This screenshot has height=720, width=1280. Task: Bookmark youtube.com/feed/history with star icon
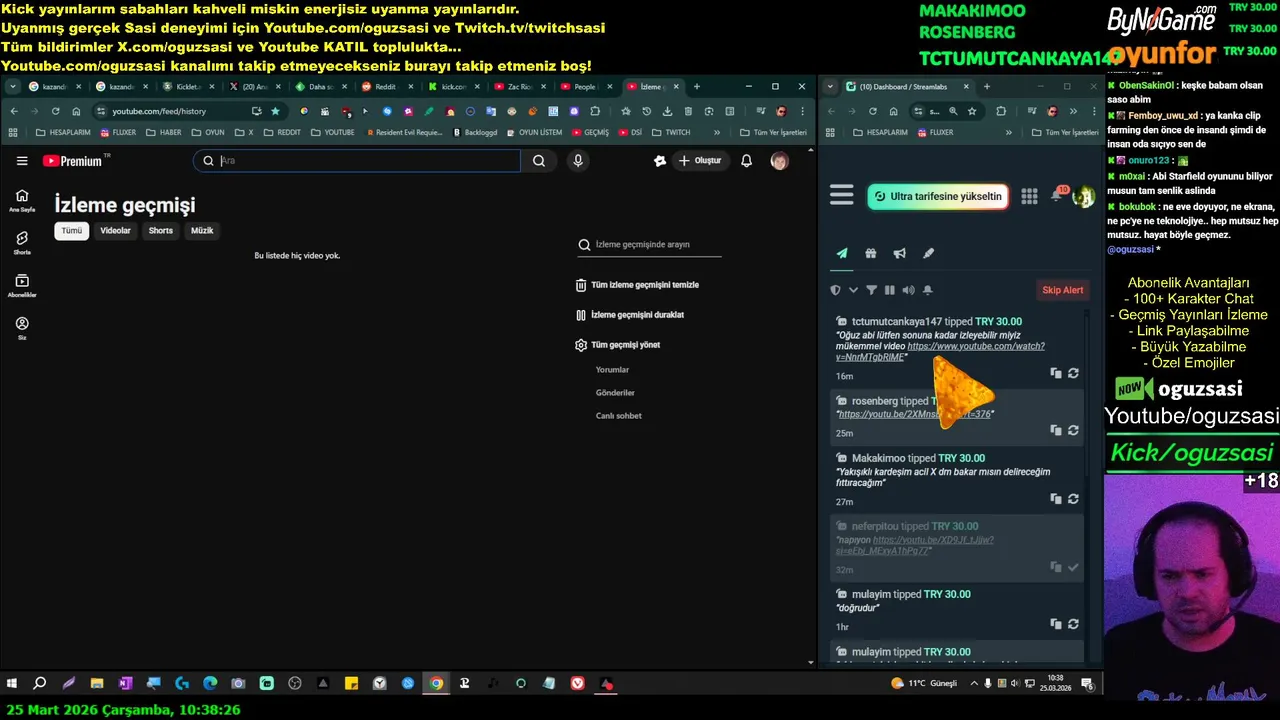[275, 111]
